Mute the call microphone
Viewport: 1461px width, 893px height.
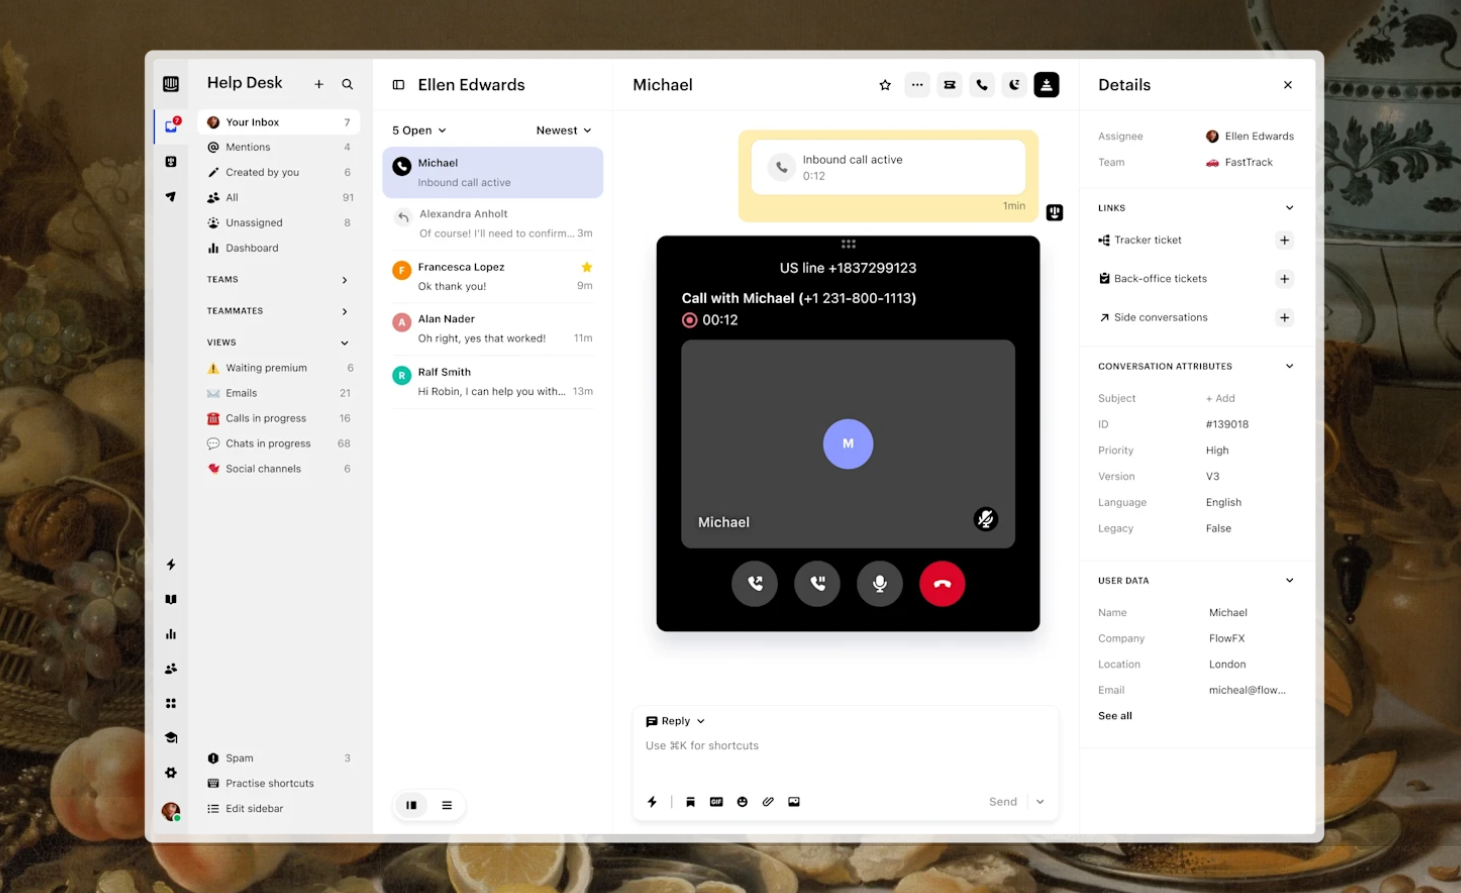click(879, 584)
